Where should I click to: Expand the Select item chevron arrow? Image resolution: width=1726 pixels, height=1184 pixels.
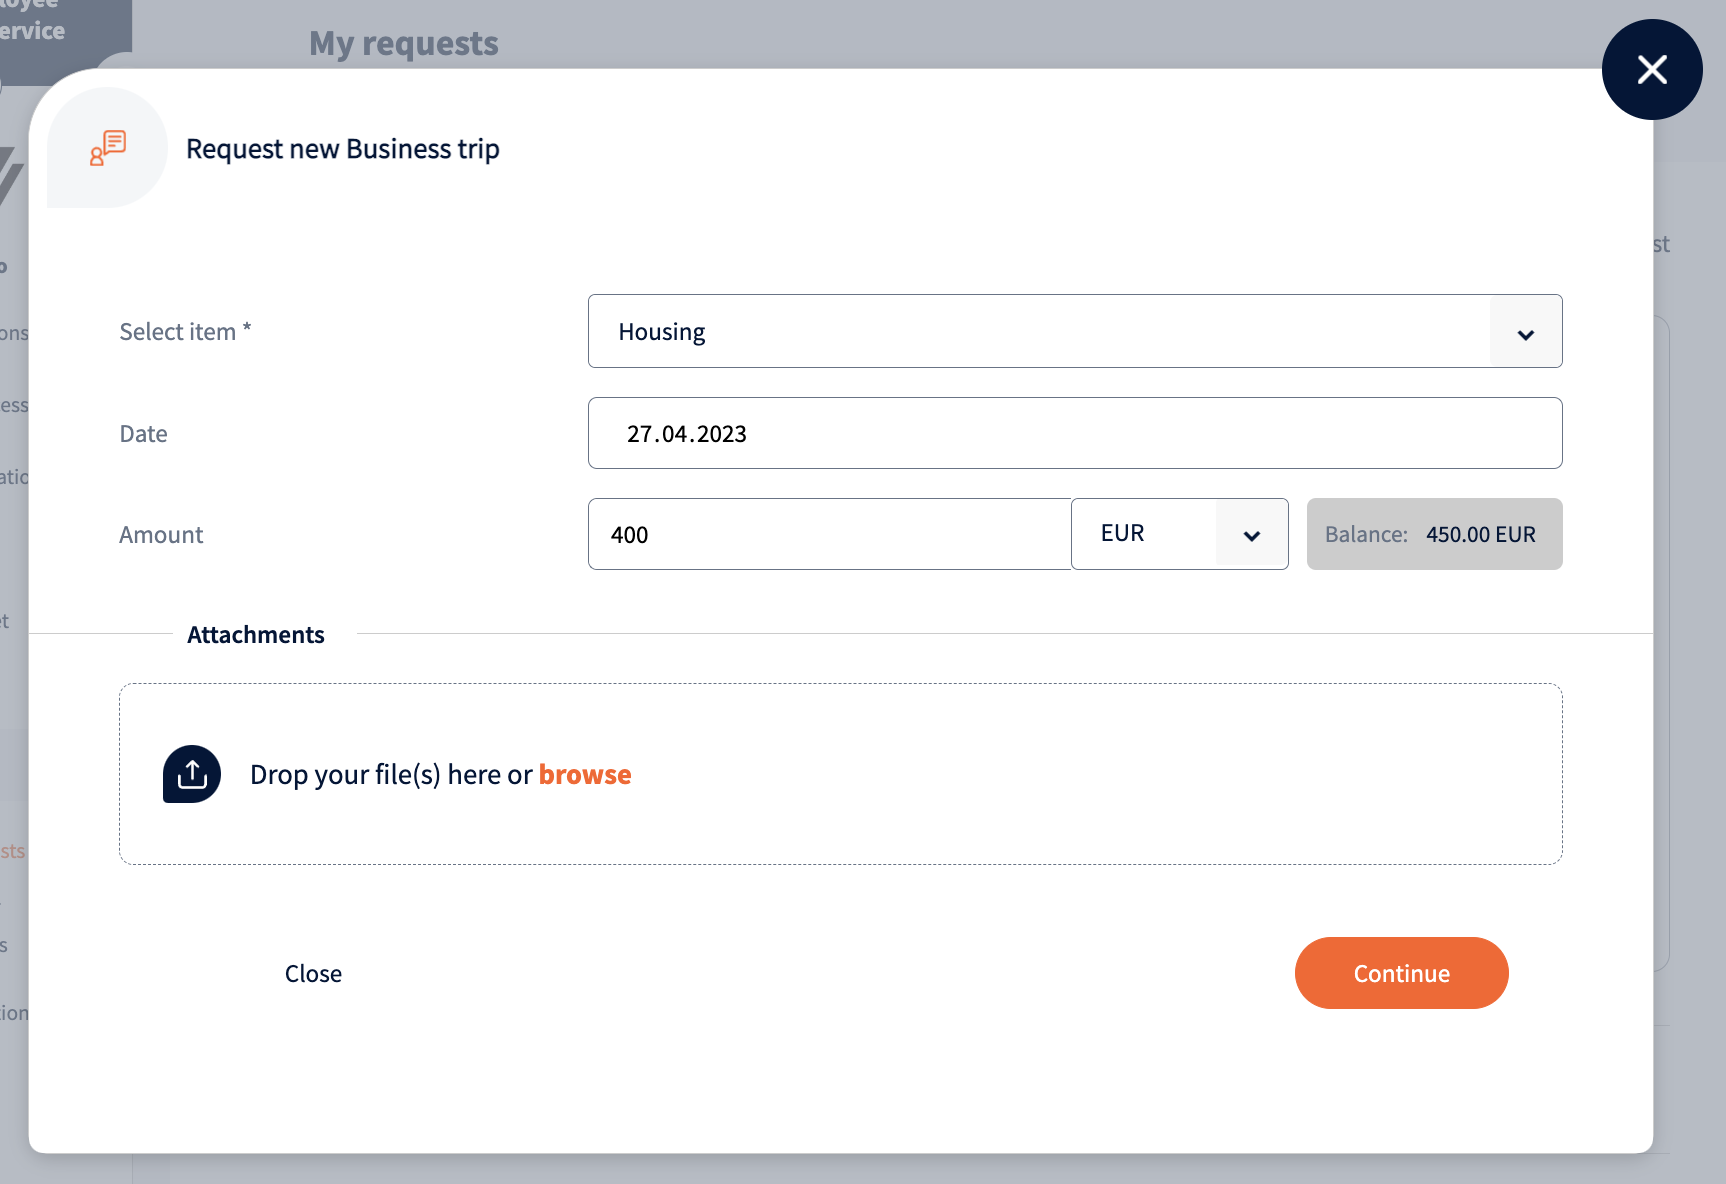[1525, 333]
